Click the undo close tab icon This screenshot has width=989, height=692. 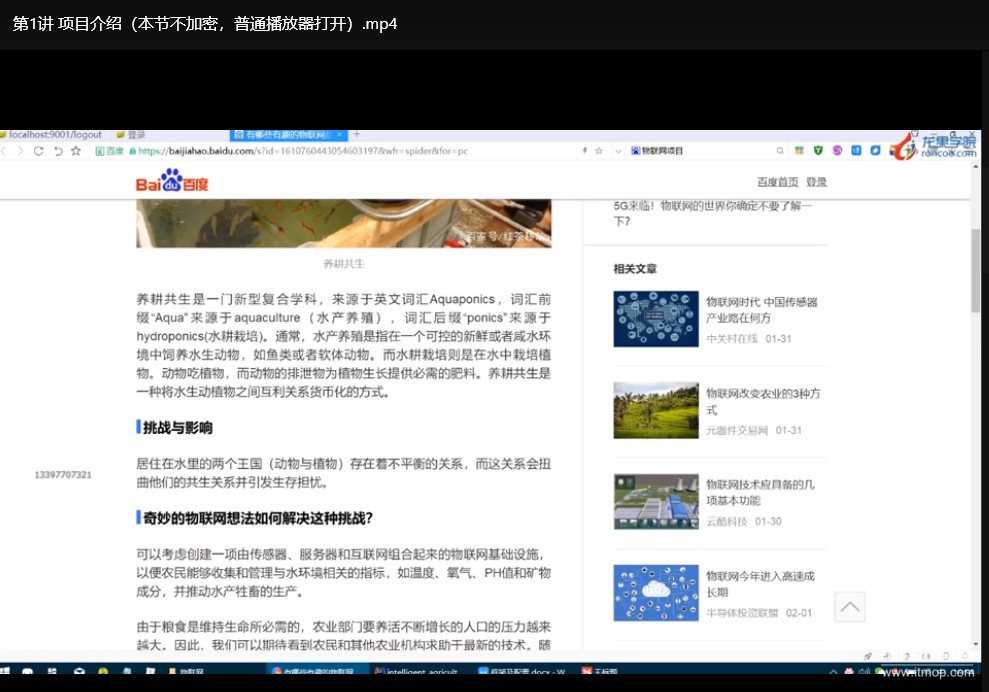[58, 151]
